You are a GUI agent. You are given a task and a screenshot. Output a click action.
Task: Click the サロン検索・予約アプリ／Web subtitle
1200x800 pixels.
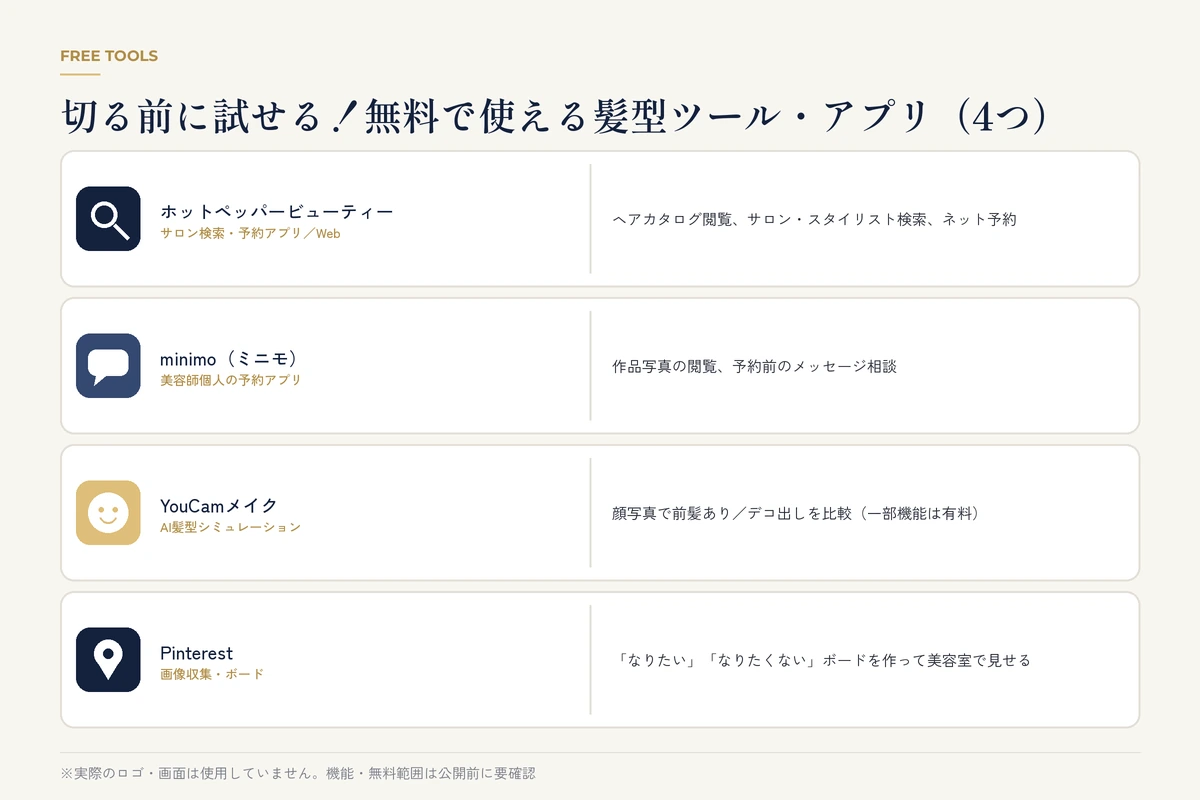[250, 234]
